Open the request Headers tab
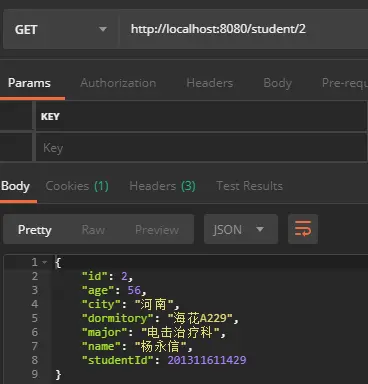The image size is (368, 384). click(210, 83)
